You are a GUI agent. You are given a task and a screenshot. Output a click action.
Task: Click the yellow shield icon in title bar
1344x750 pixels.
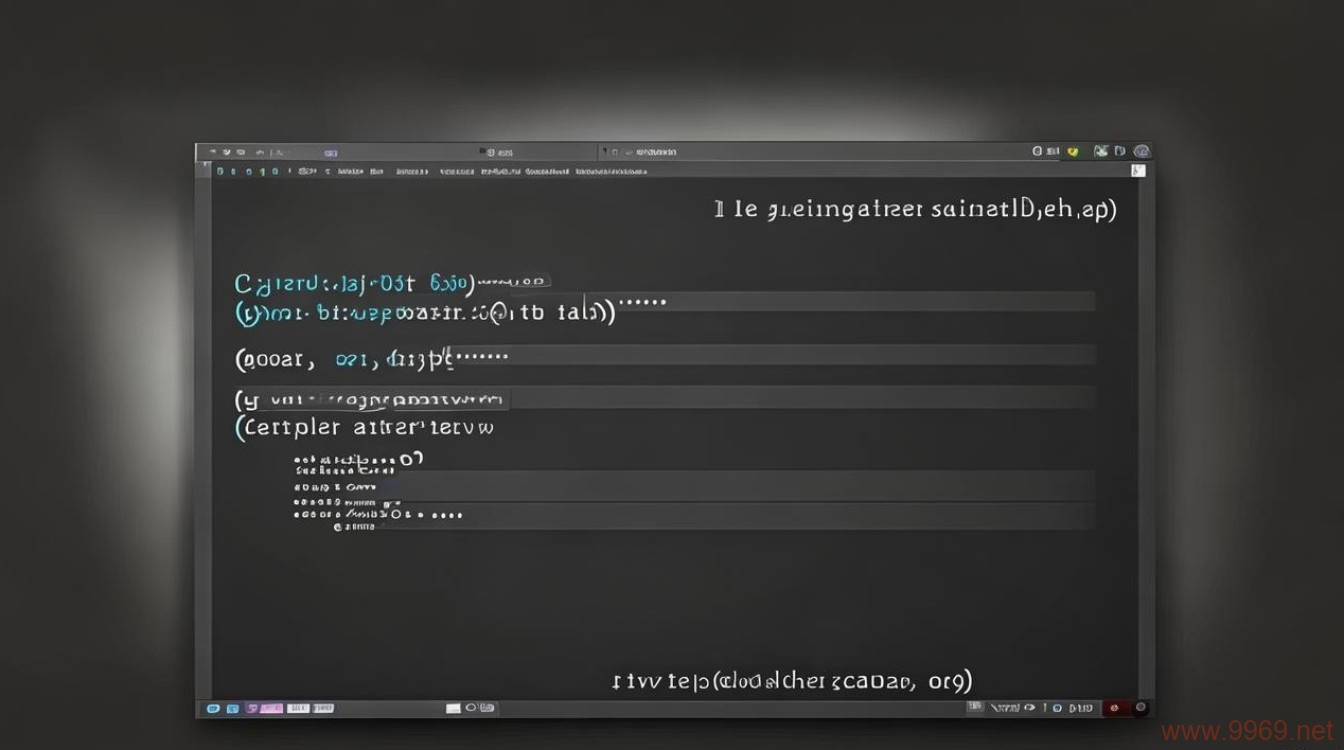click(x=1073, y=152)
